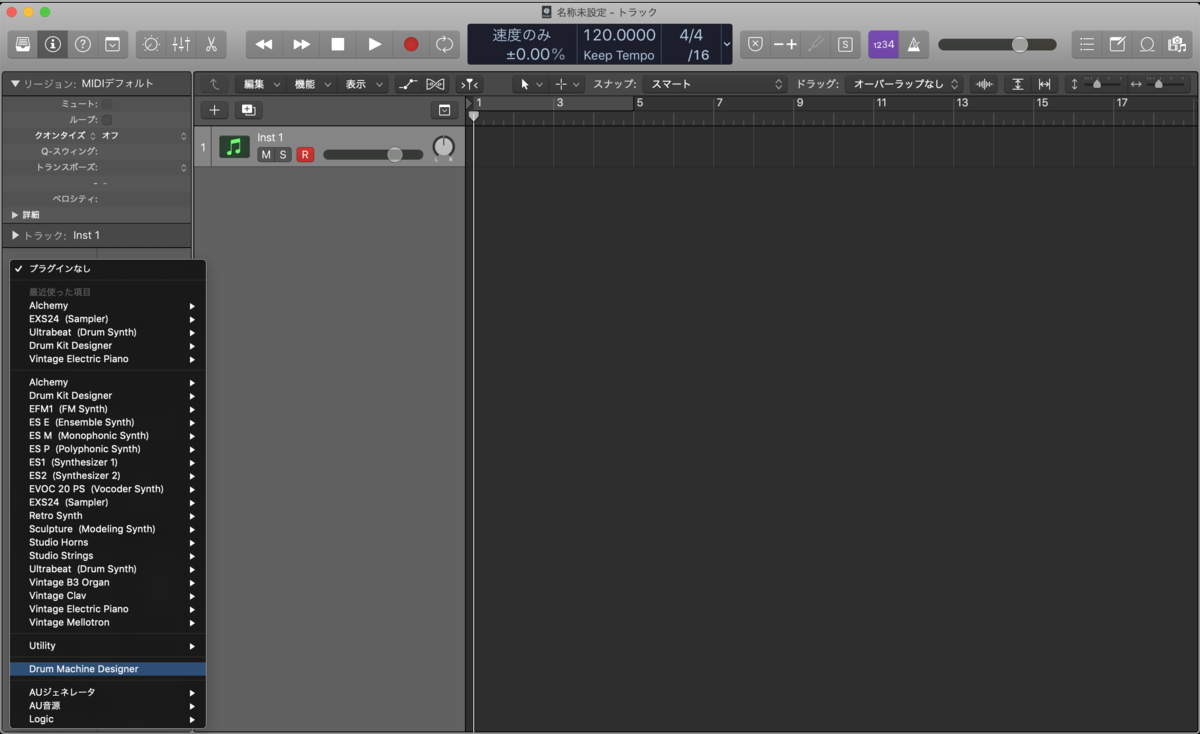Enable the ミュート checkbox

107,104
